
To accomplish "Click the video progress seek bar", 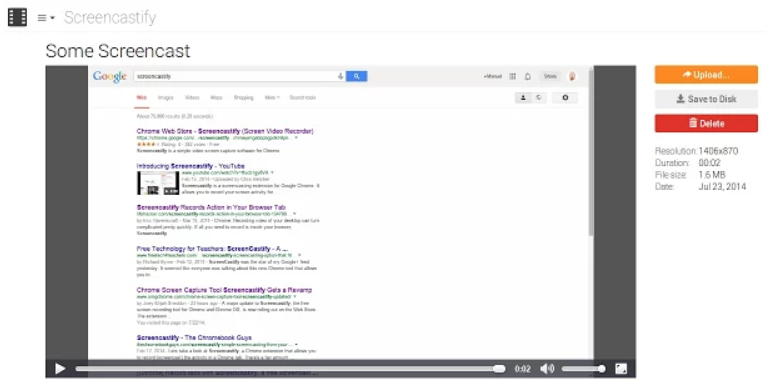I will point(290,369).
